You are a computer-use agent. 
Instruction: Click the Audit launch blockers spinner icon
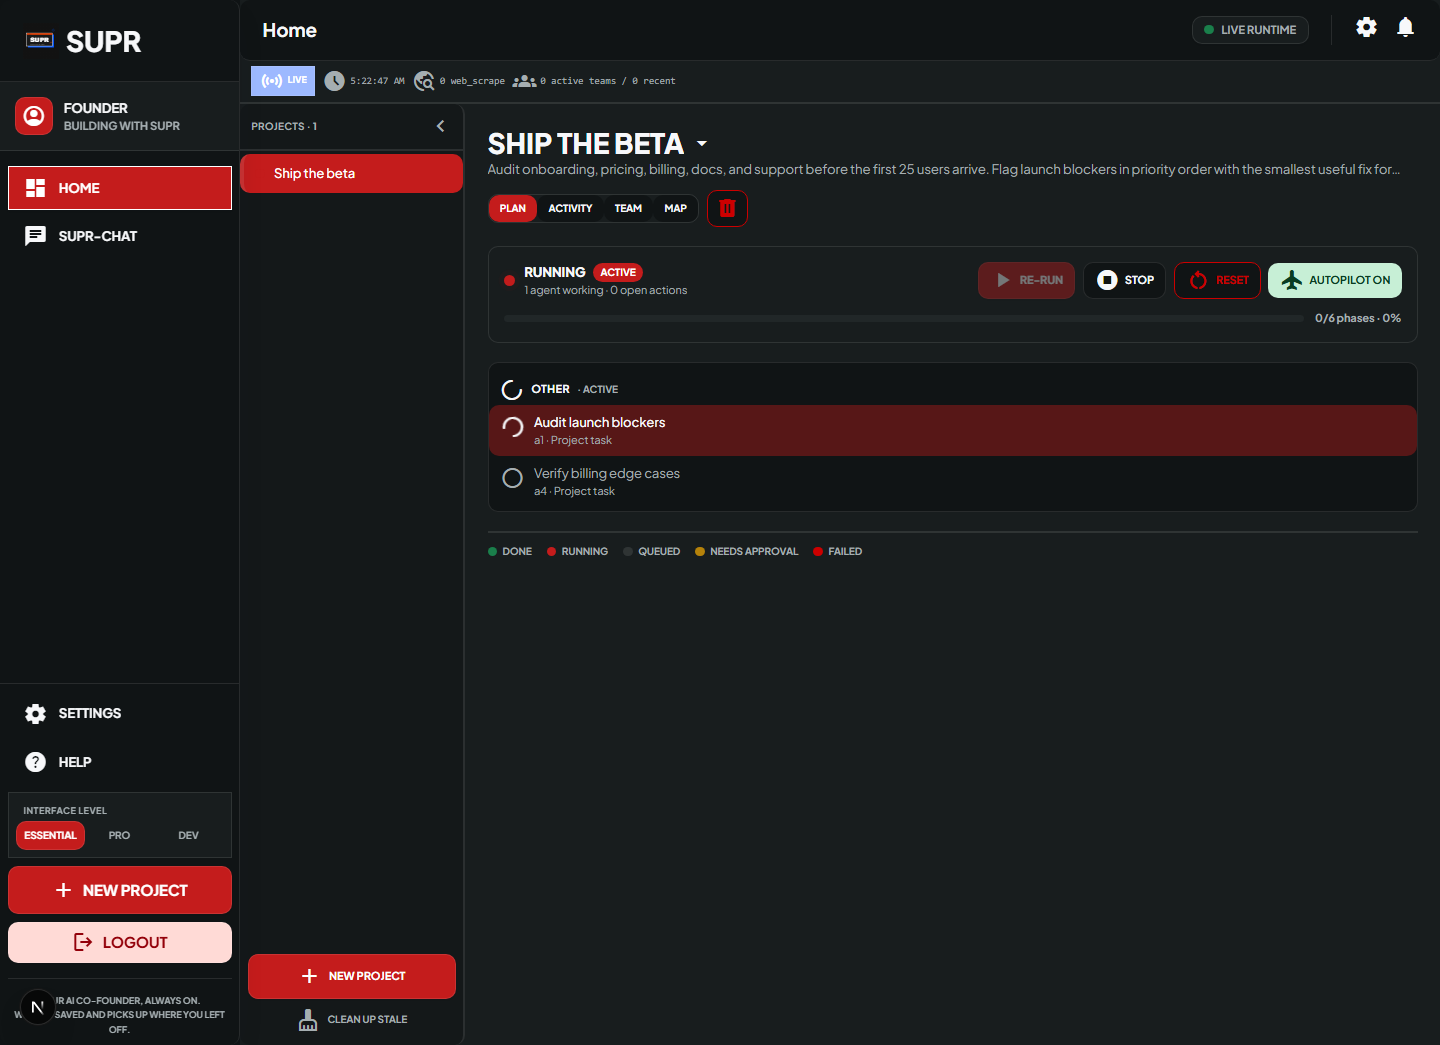513,428
